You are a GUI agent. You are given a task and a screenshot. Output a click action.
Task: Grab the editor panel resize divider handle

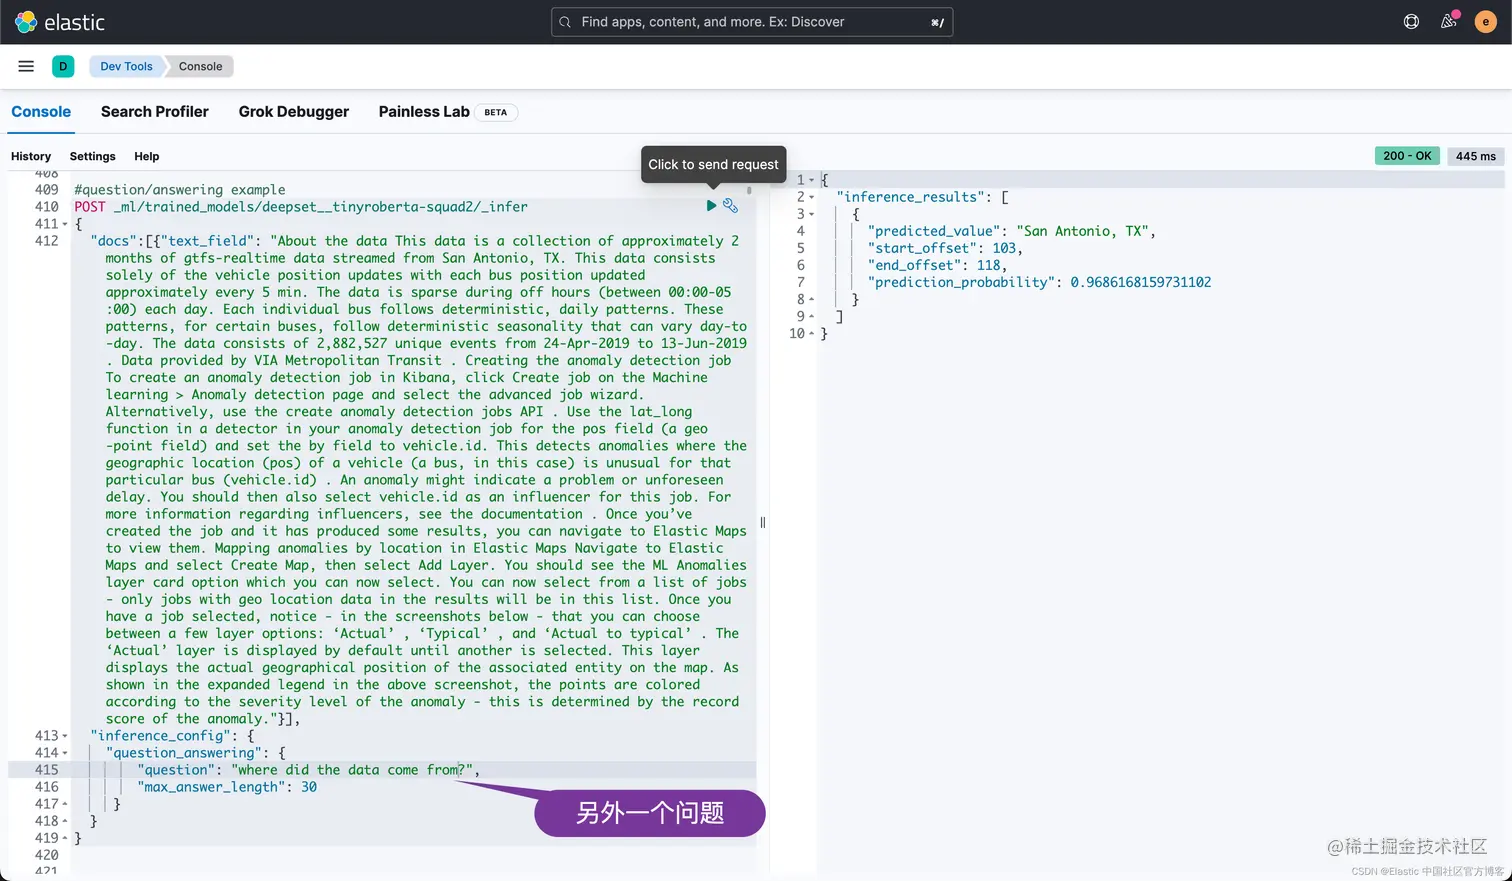point(763,522)
